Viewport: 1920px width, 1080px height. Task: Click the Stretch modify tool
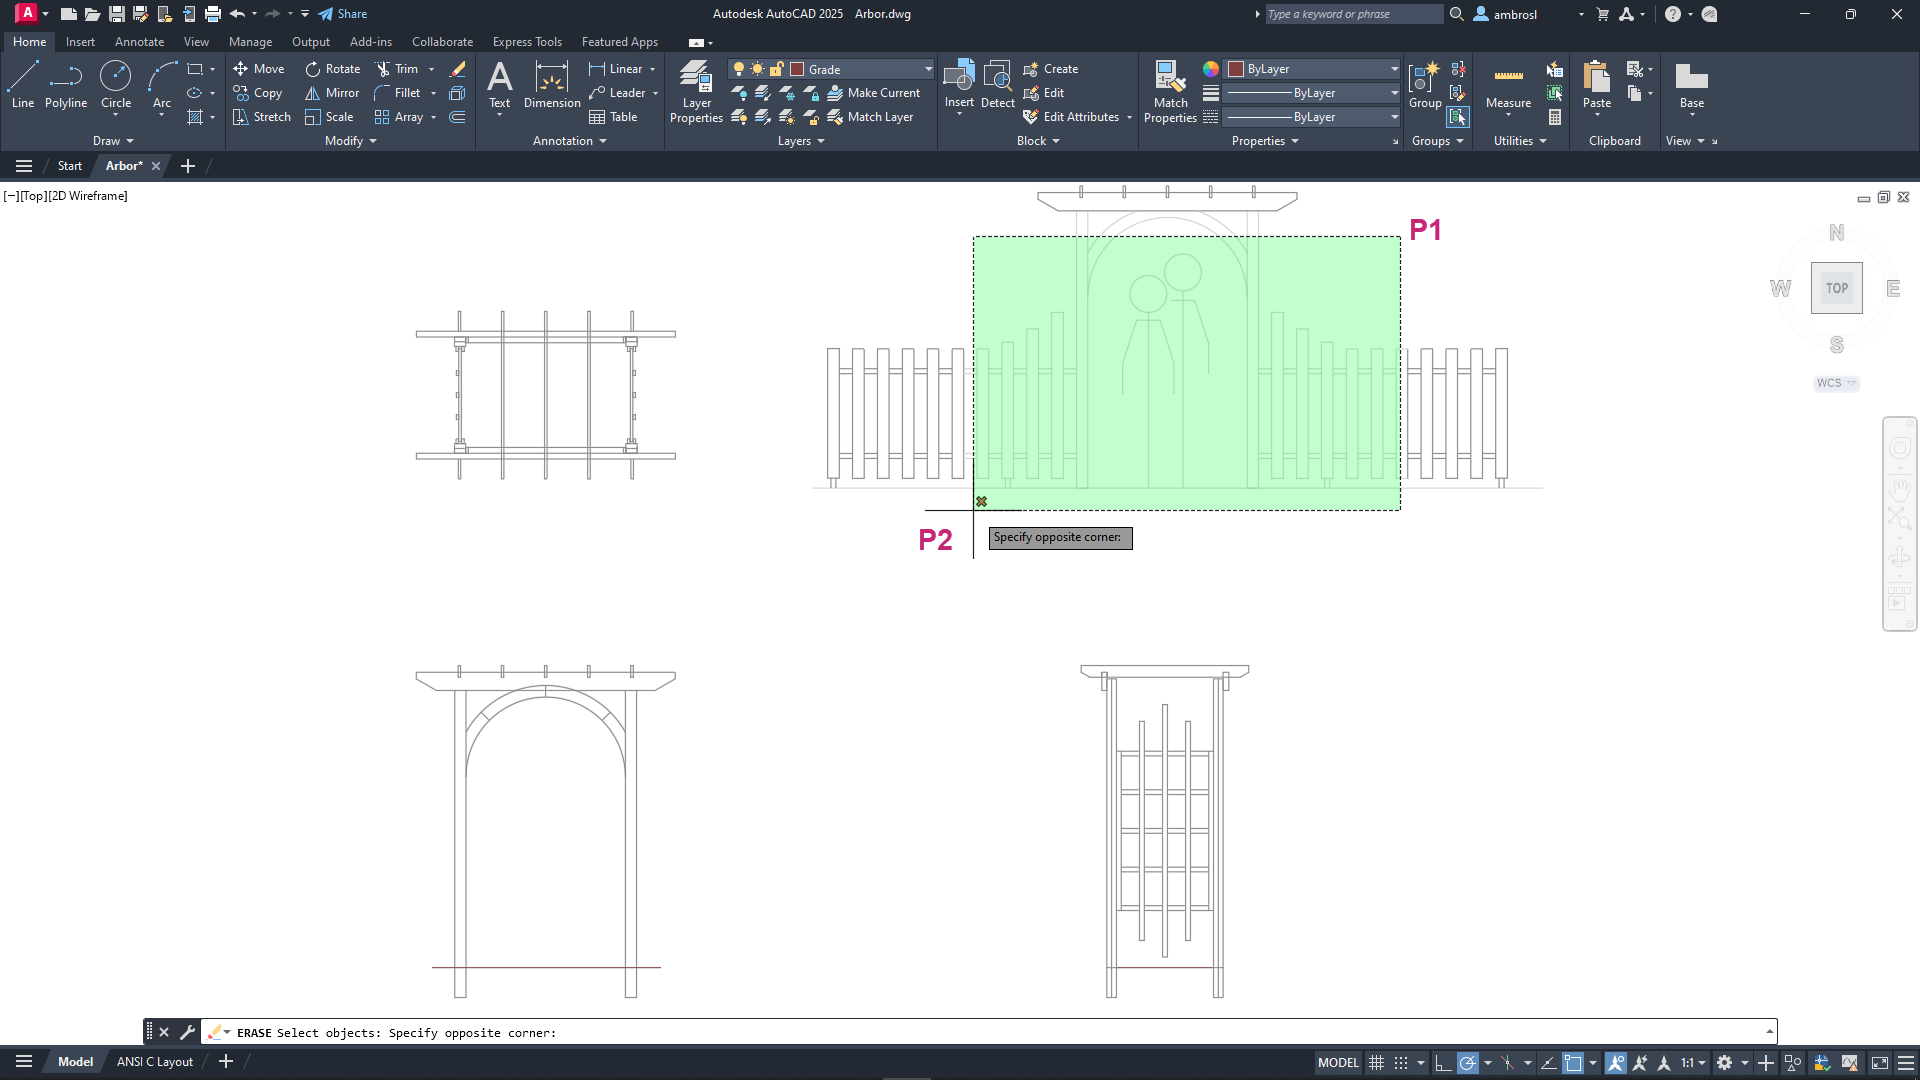click(261, 117)
